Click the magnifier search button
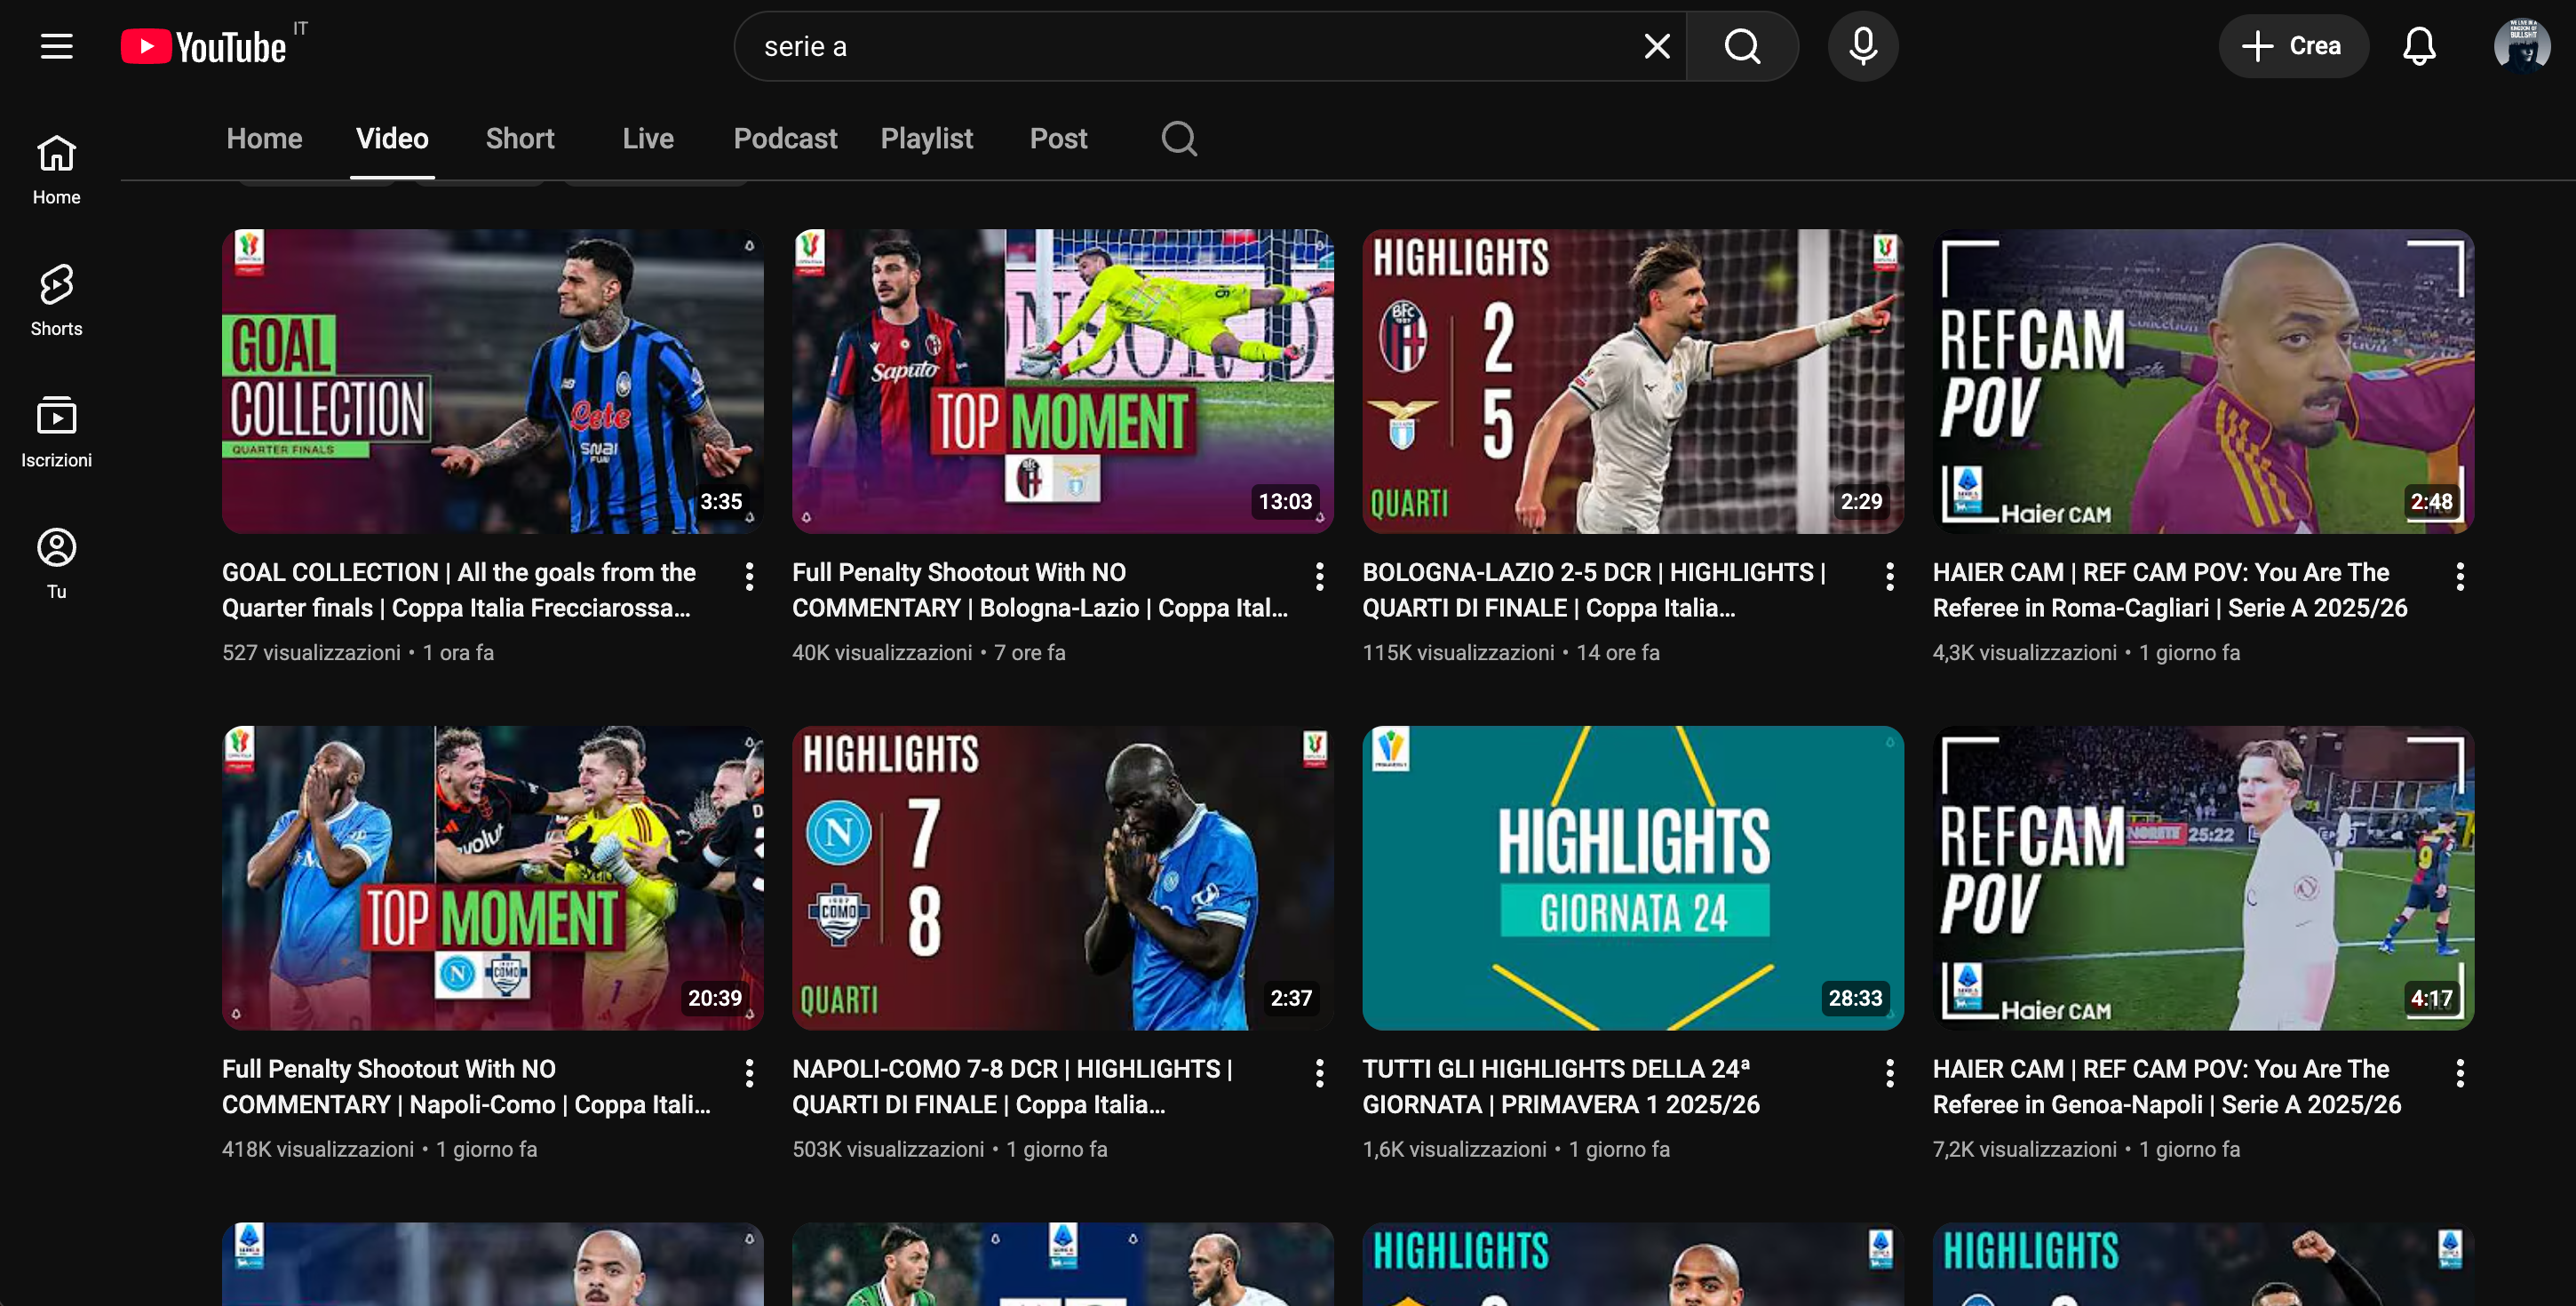The height and width of the screenshot is (1306, 2576). (1742, 46)
